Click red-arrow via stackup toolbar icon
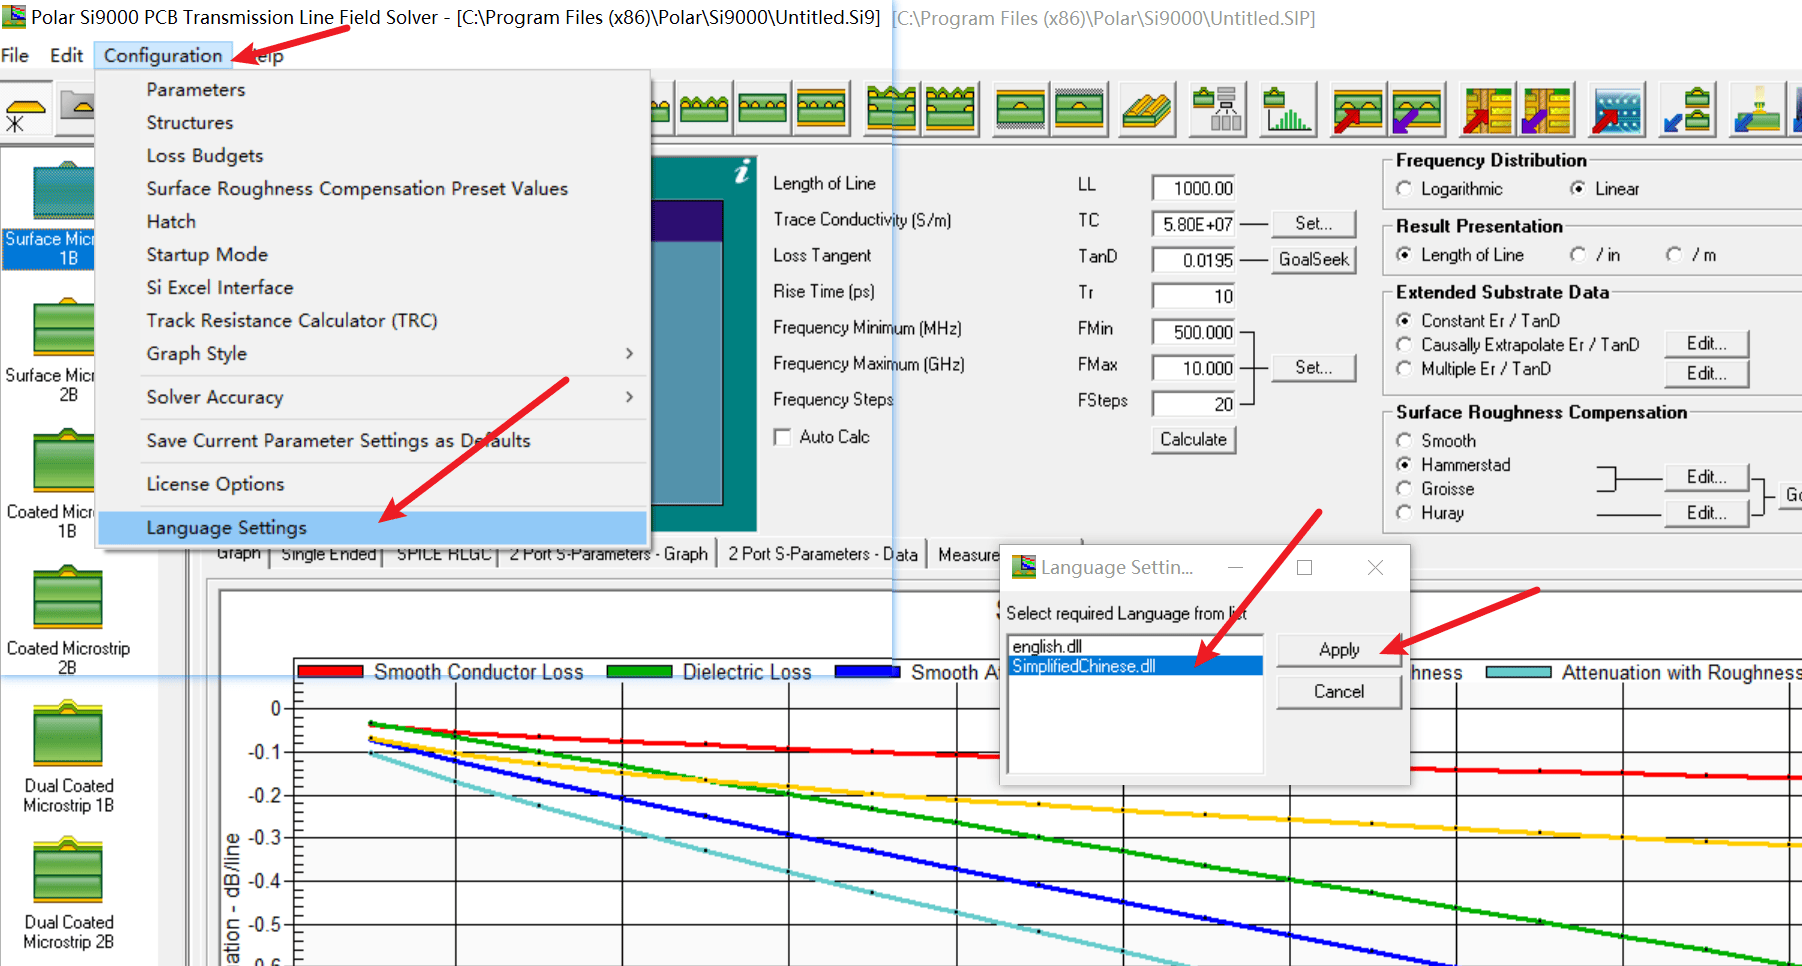 [x=1487, y=109]
